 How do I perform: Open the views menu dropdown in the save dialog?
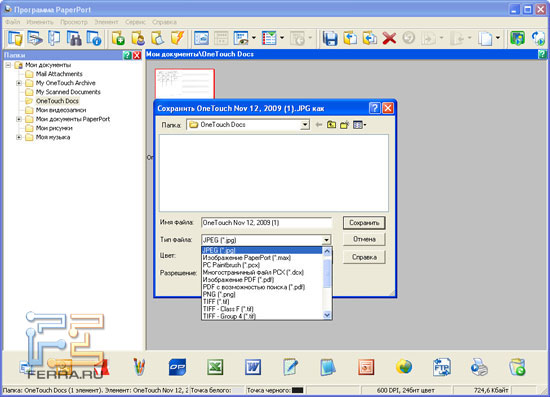[360, 125]
